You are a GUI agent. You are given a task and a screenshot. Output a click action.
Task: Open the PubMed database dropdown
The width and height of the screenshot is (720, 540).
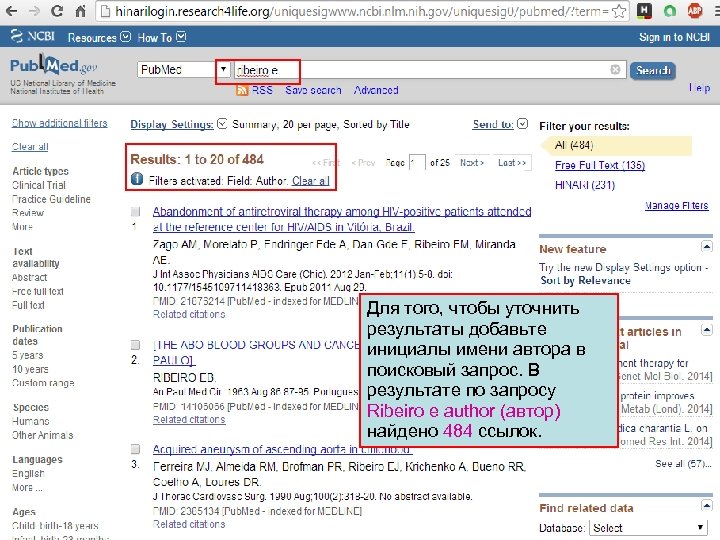(x=183, y=70)
